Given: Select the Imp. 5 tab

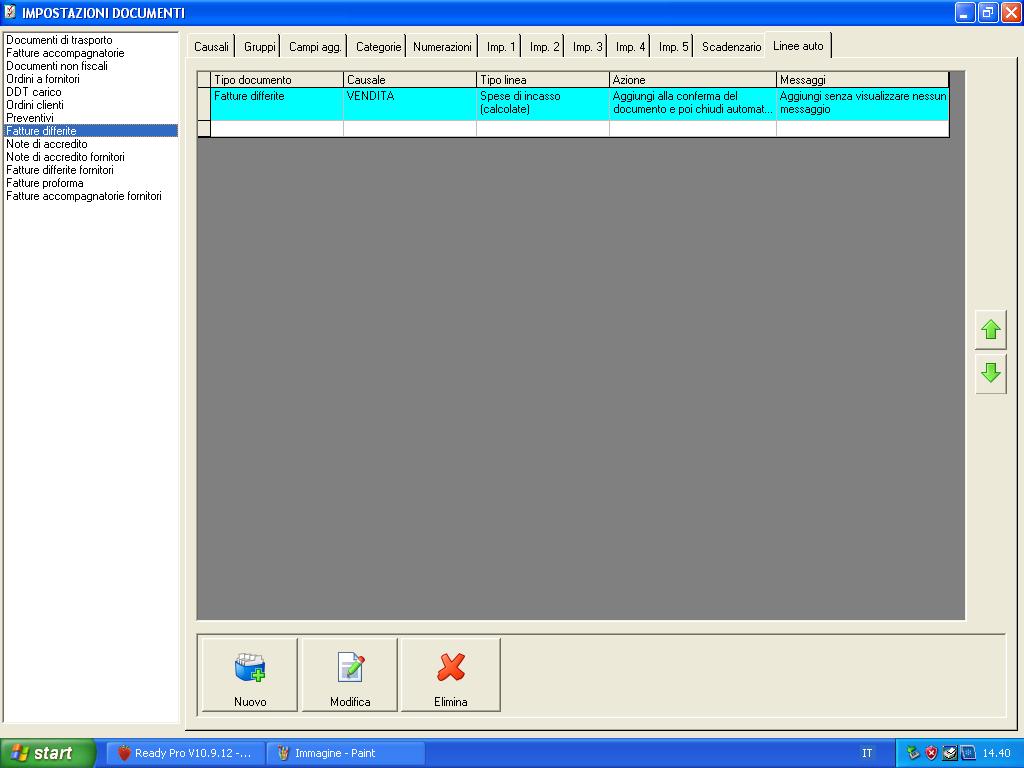Looking at the screenshot, I should pos(673,47).
